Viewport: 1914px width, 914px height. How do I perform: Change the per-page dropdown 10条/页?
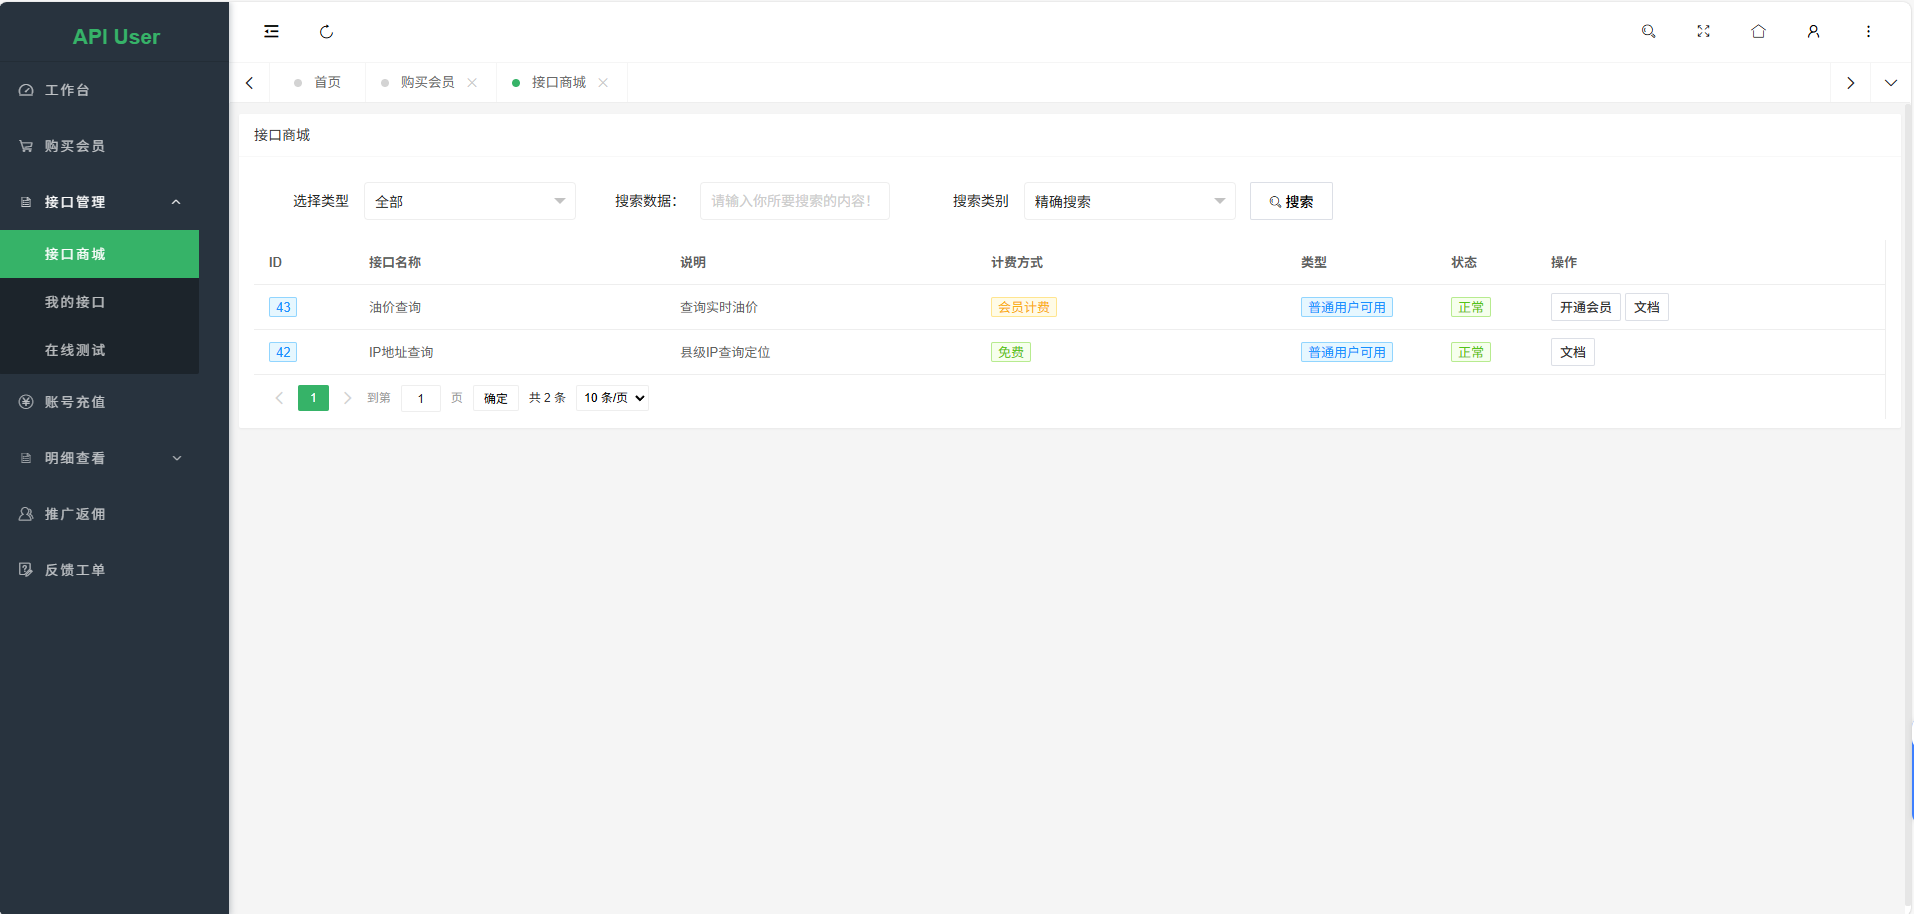click(x=612, y=397)
